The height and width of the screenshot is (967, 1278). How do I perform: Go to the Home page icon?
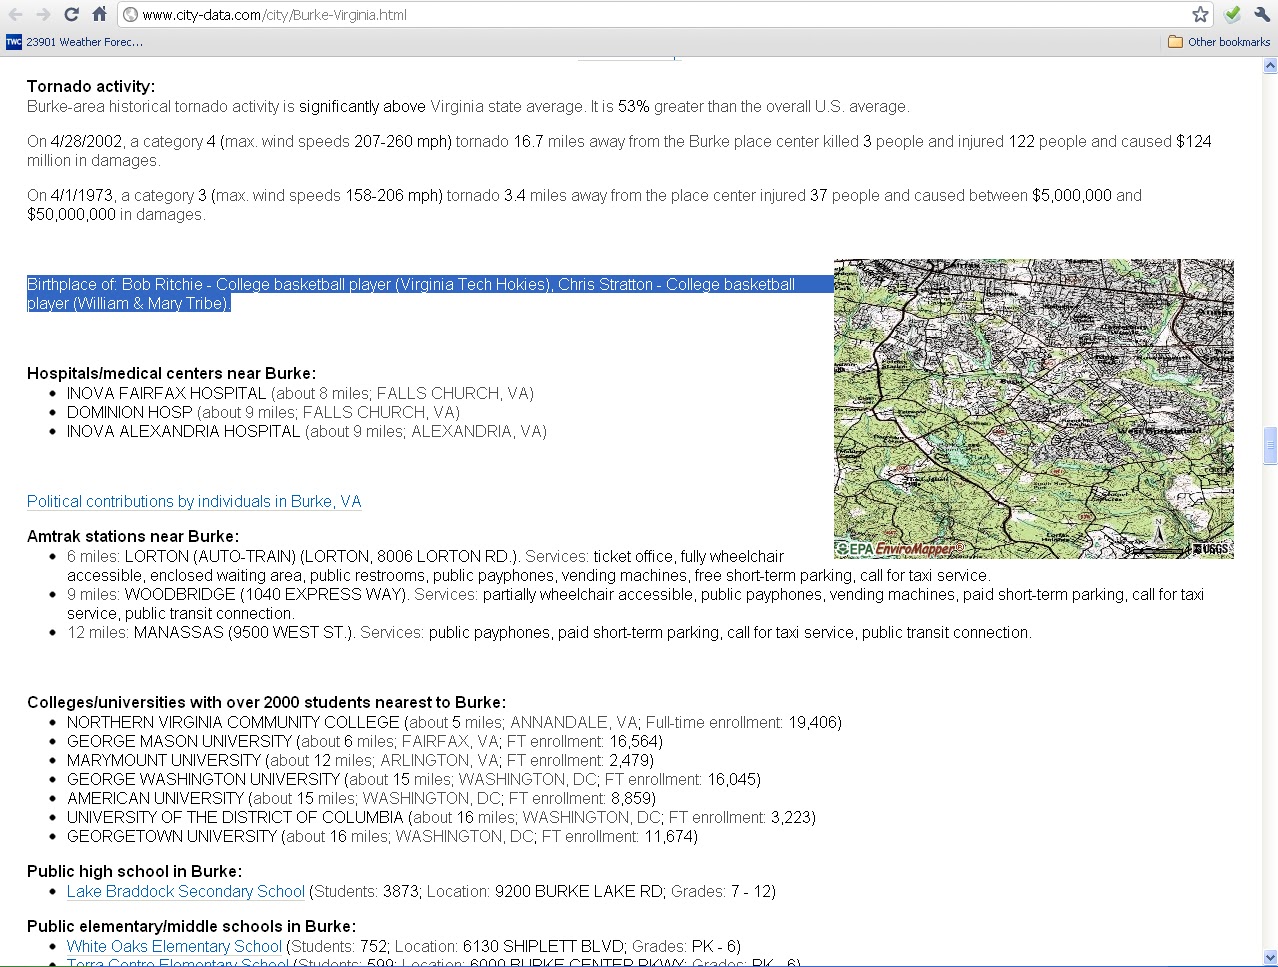99,14
